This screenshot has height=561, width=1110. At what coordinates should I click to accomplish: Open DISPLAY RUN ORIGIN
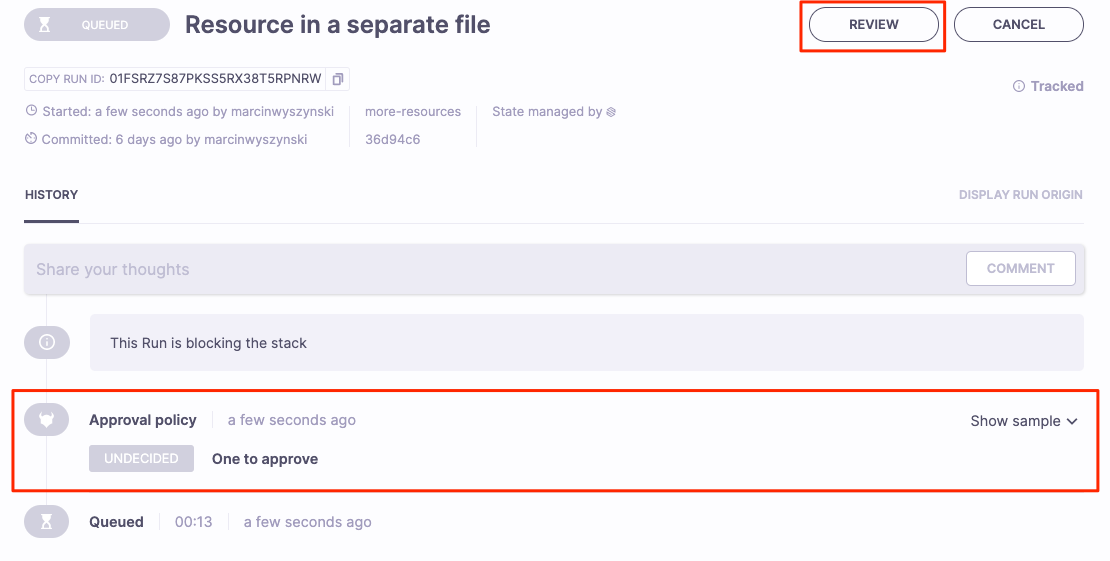click(x=1020, y=195)
